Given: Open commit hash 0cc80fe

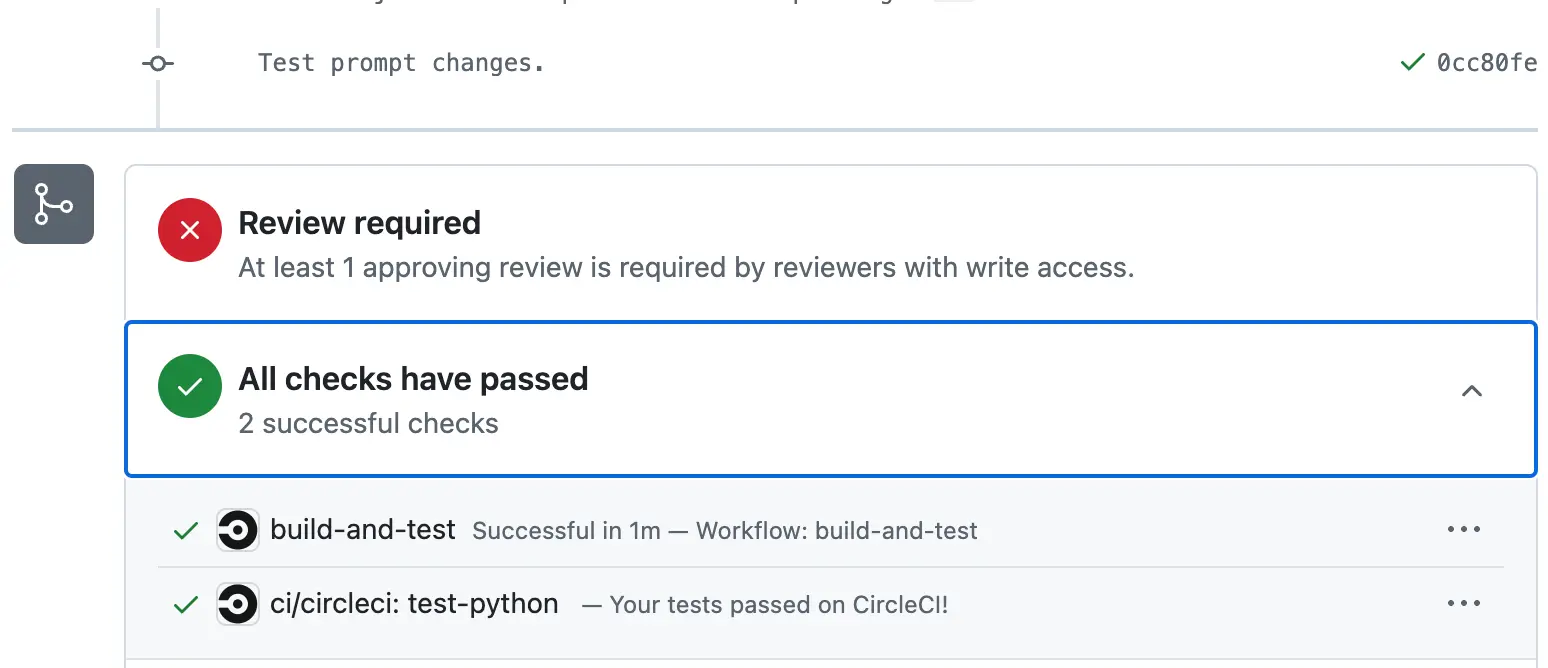Looking at the screenshot, I should (1486, 63).
